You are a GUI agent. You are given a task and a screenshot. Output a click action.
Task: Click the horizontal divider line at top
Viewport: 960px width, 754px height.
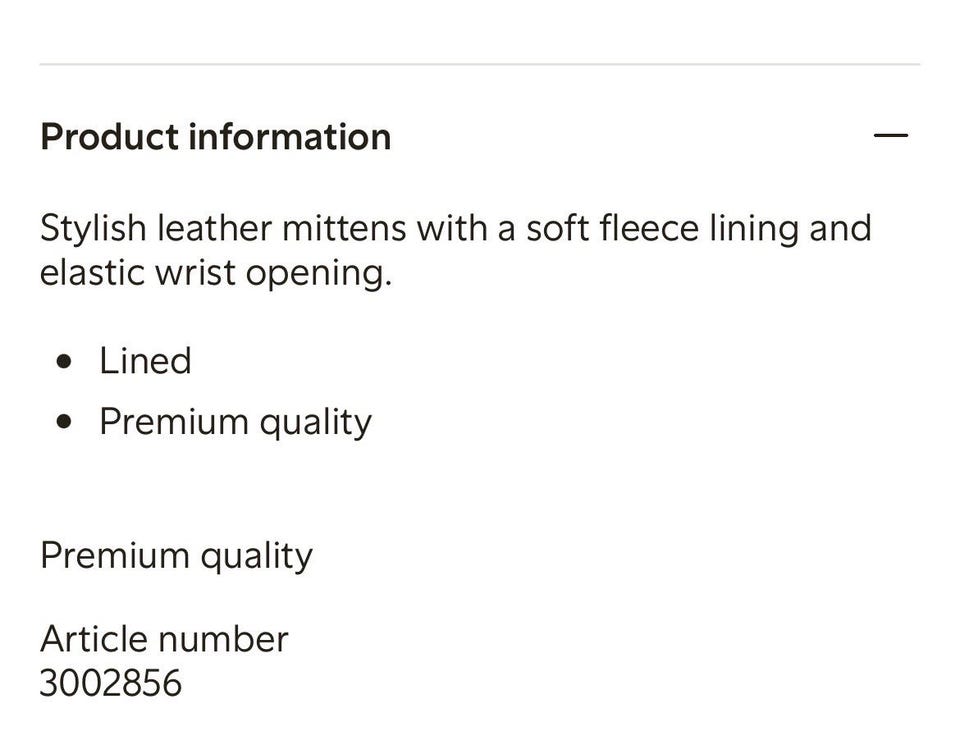[480, 64]
